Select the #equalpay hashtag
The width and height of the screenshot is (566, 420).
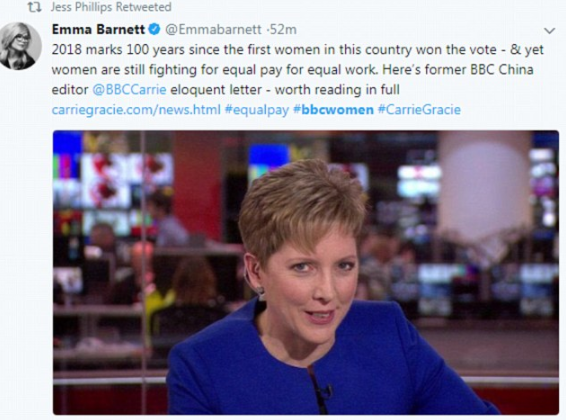pyautogui.click(x=257, y=110)
